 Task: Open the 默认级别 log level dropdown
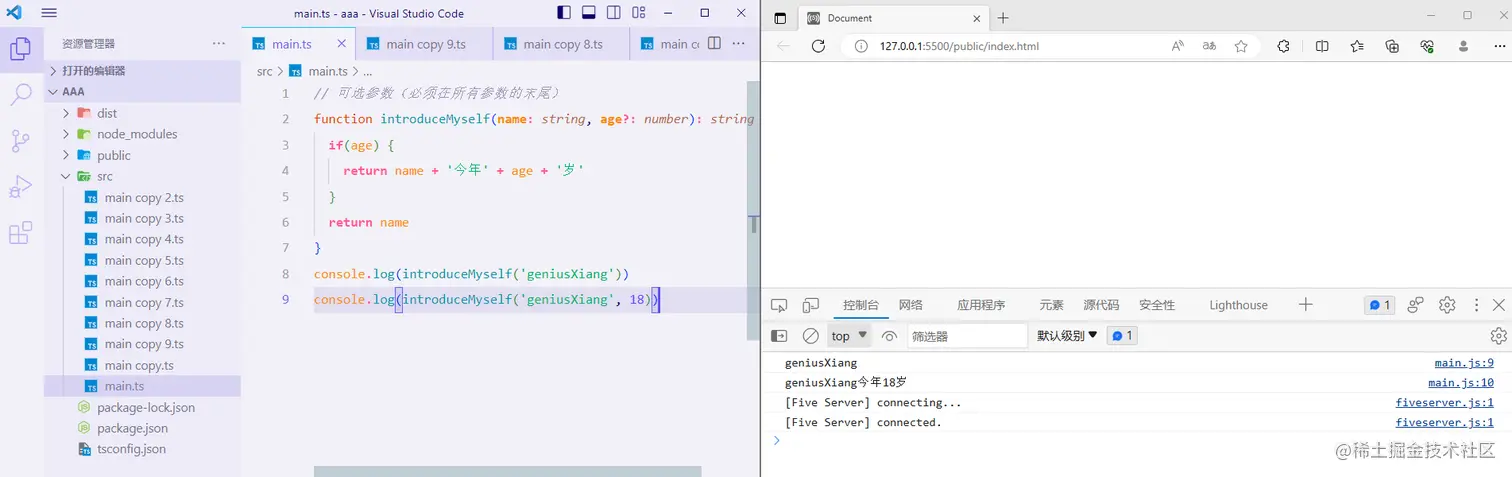(1067, 336)
